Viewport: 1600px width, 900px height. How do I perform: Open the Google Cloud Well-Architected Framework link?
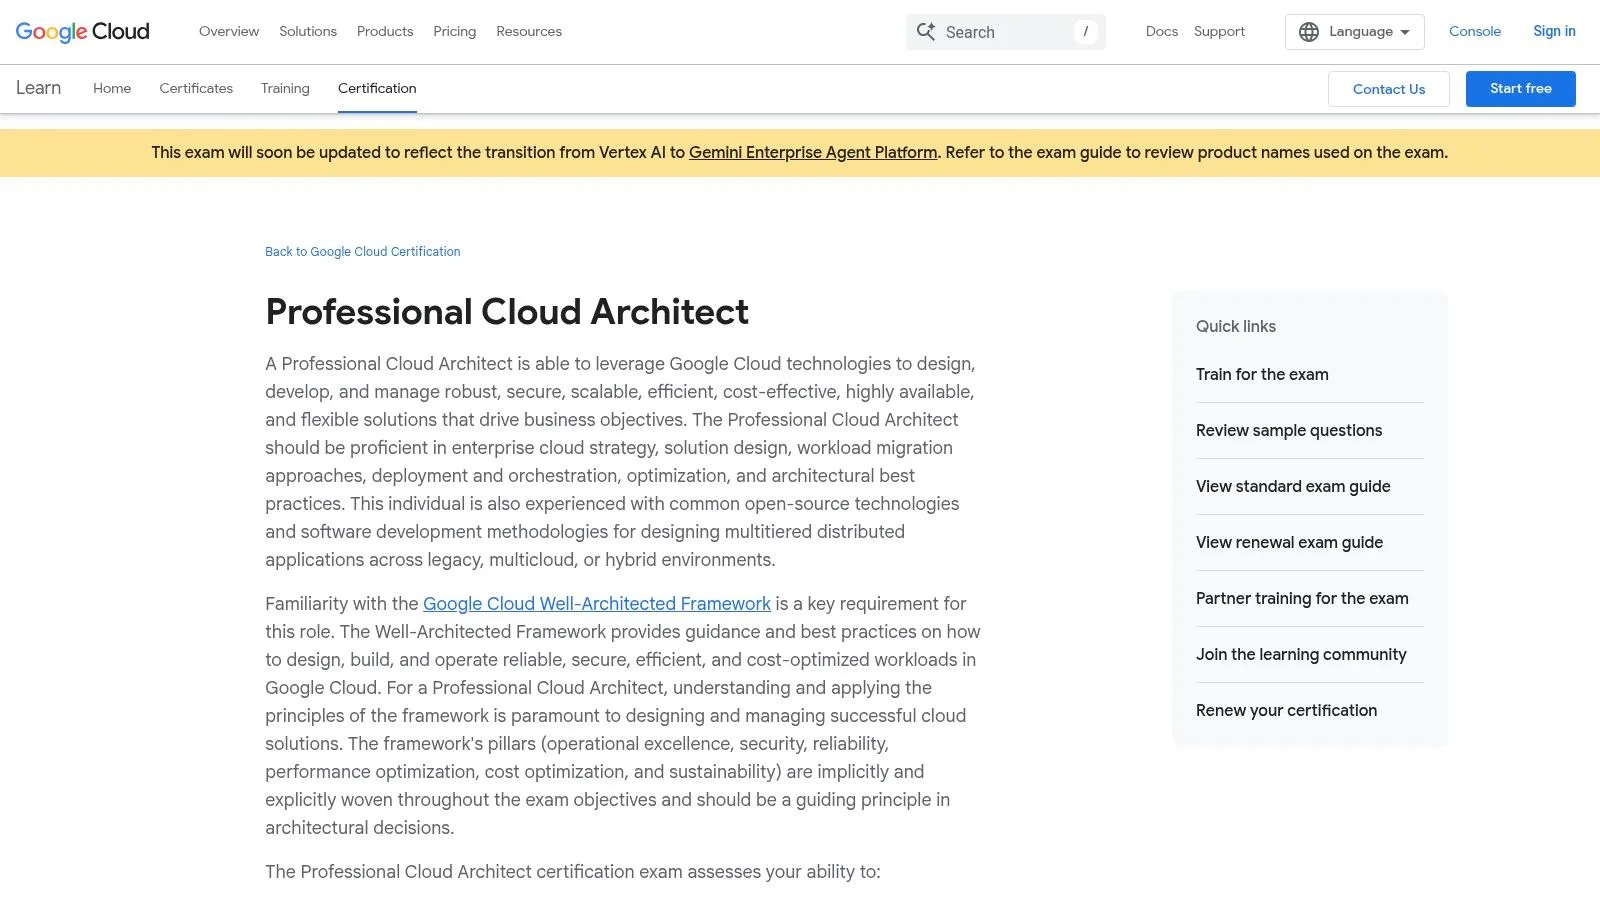click(x=597, y=604)
